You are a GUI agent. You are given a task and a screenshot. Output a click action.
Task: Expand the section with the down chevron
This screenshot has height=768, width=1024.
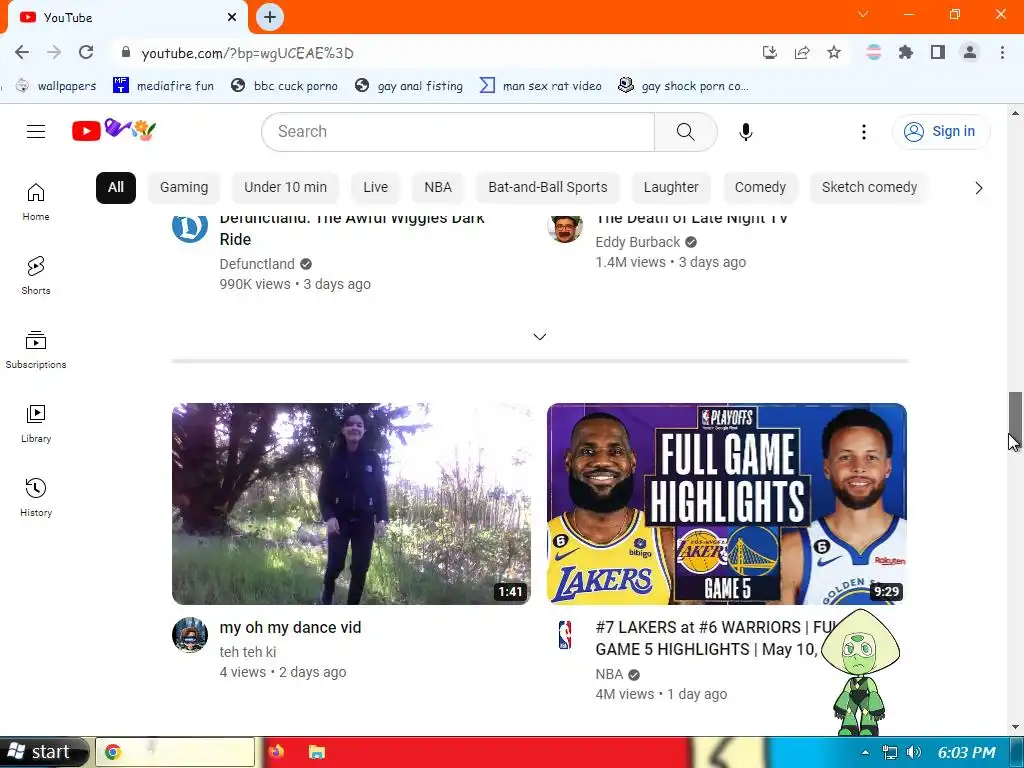(x=539, y=337)
